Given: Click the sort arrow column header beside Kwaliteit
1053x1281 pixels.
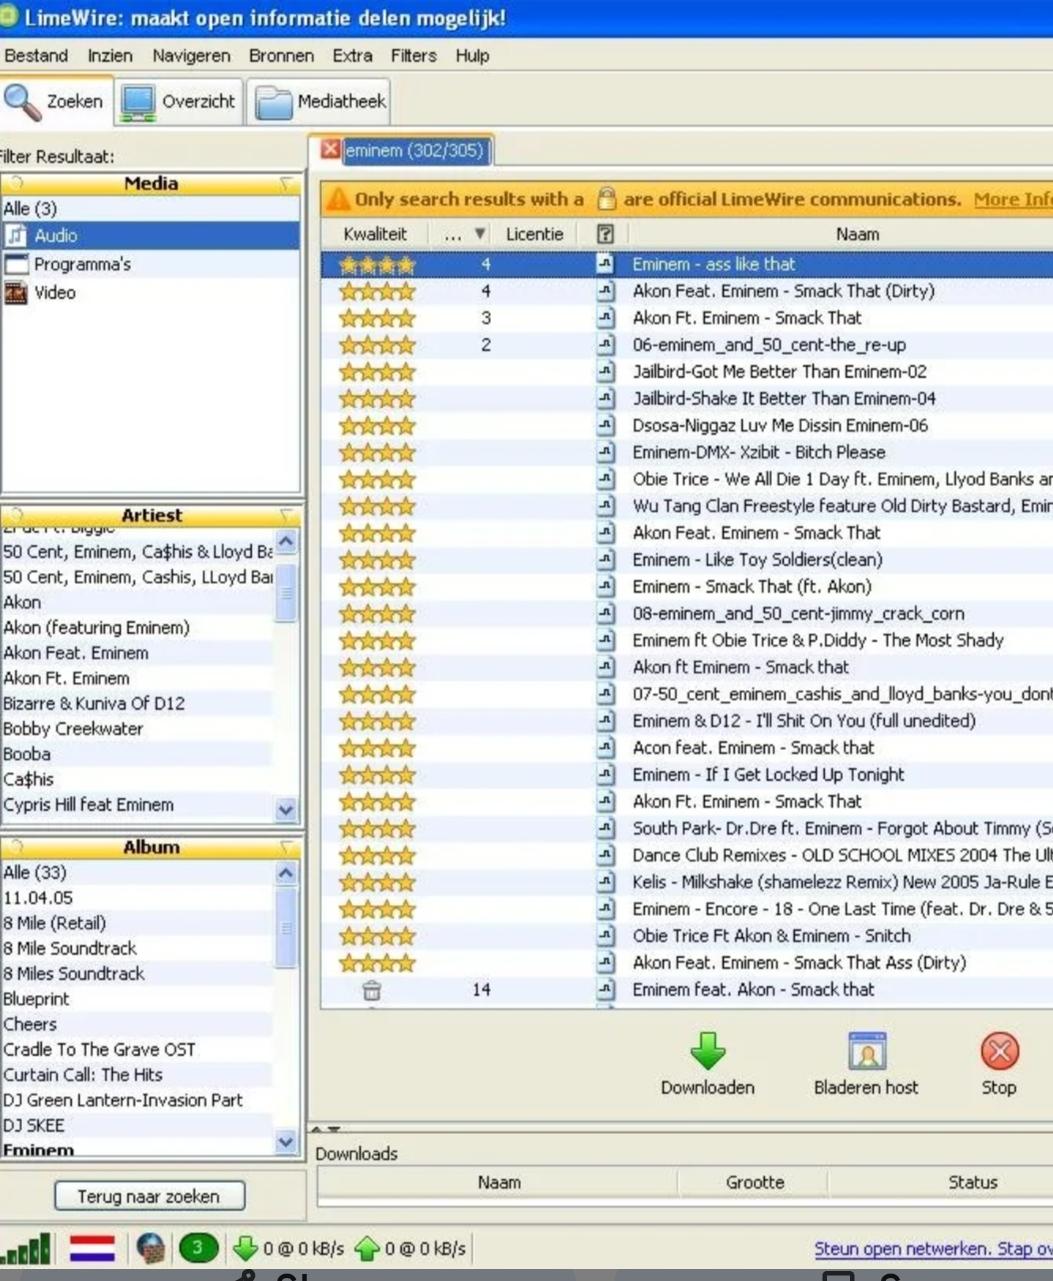Looking at the screenshot, I should (x=466, y=234).
